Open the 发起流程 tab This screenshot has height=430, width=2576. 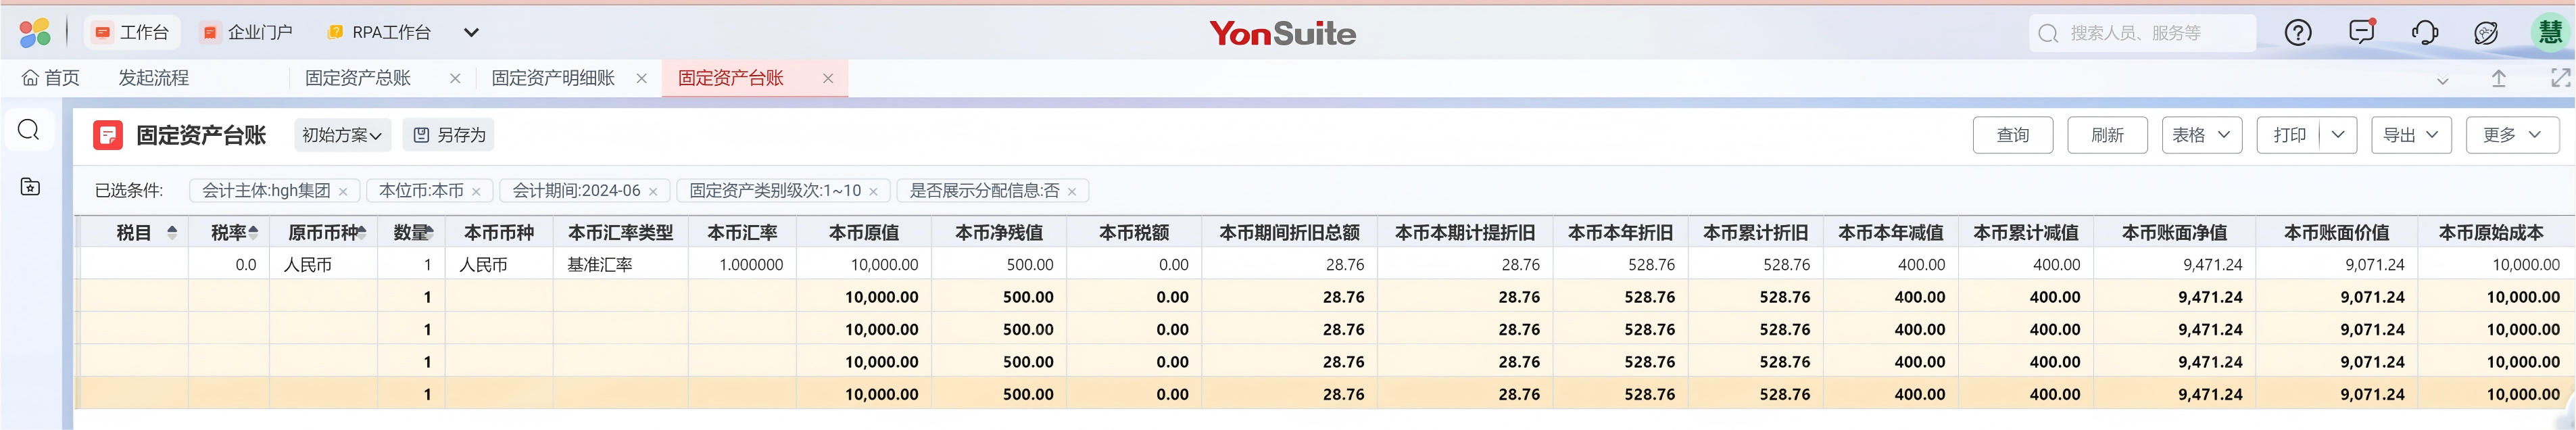point(153,78)
